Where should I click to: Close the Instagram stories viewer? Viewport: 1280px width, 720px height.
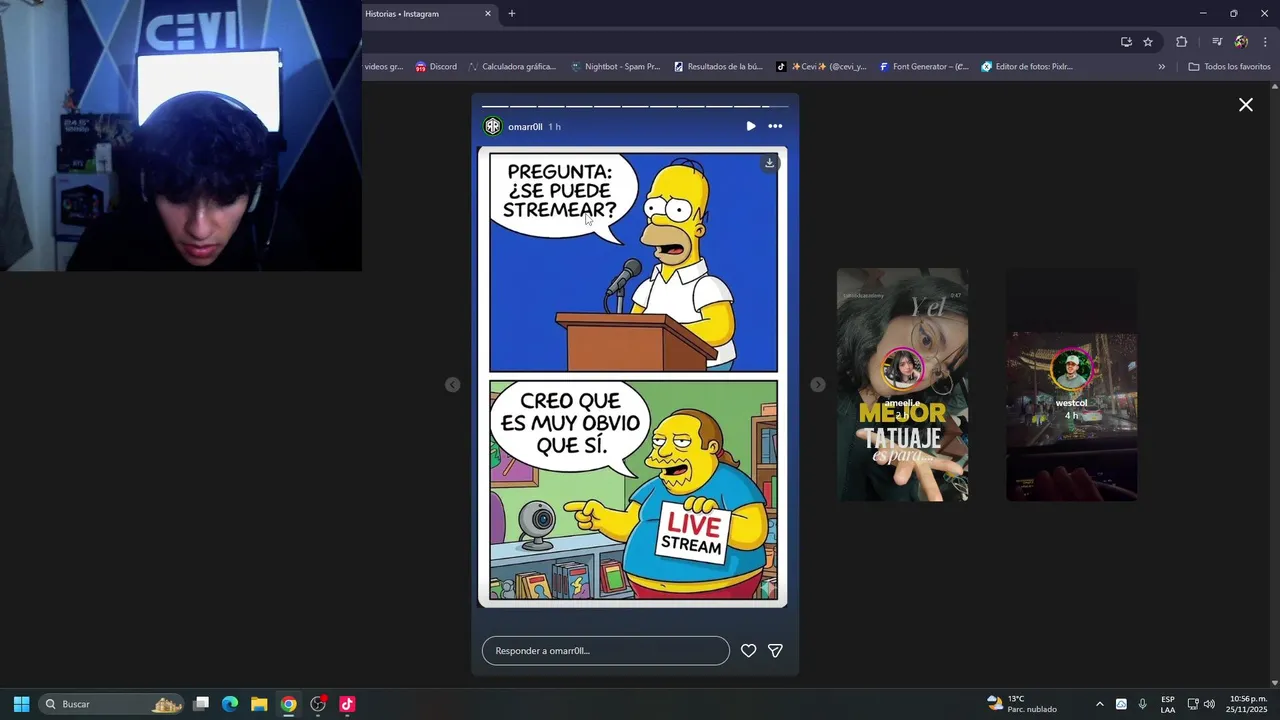(1246, 105)
